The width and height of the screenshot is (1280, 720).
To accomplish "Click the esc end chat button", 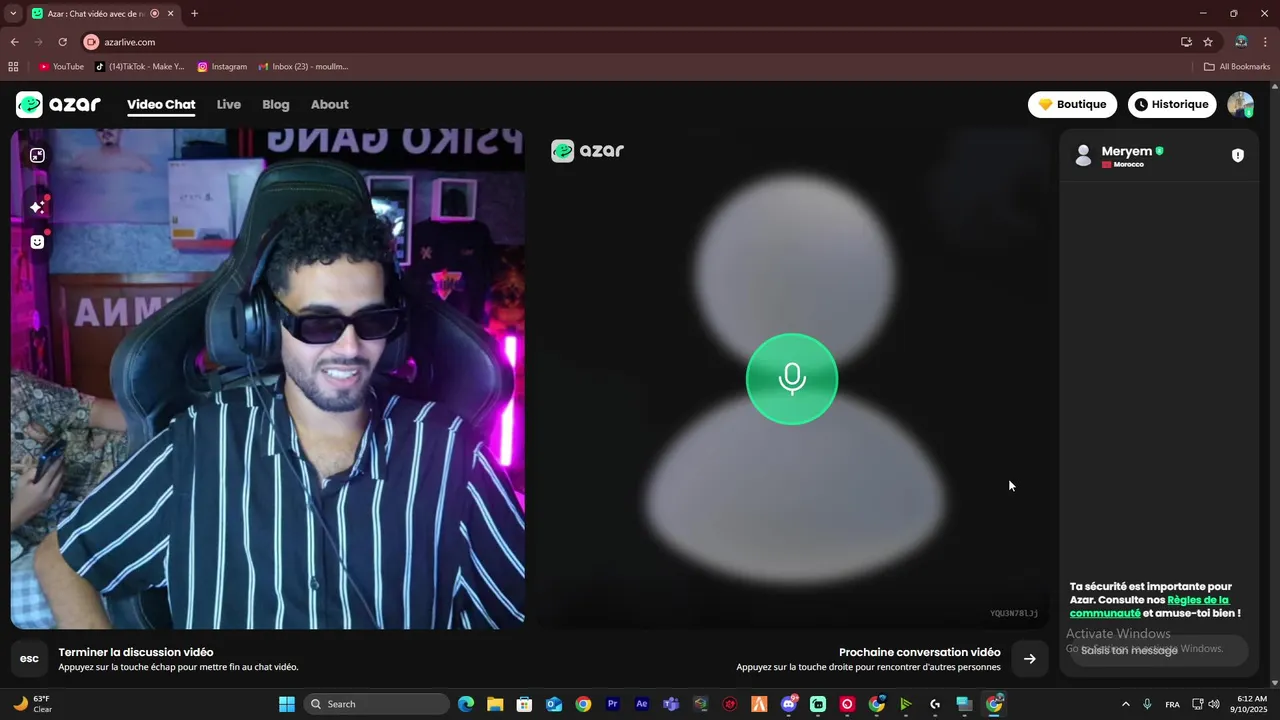I will point(29,659).
